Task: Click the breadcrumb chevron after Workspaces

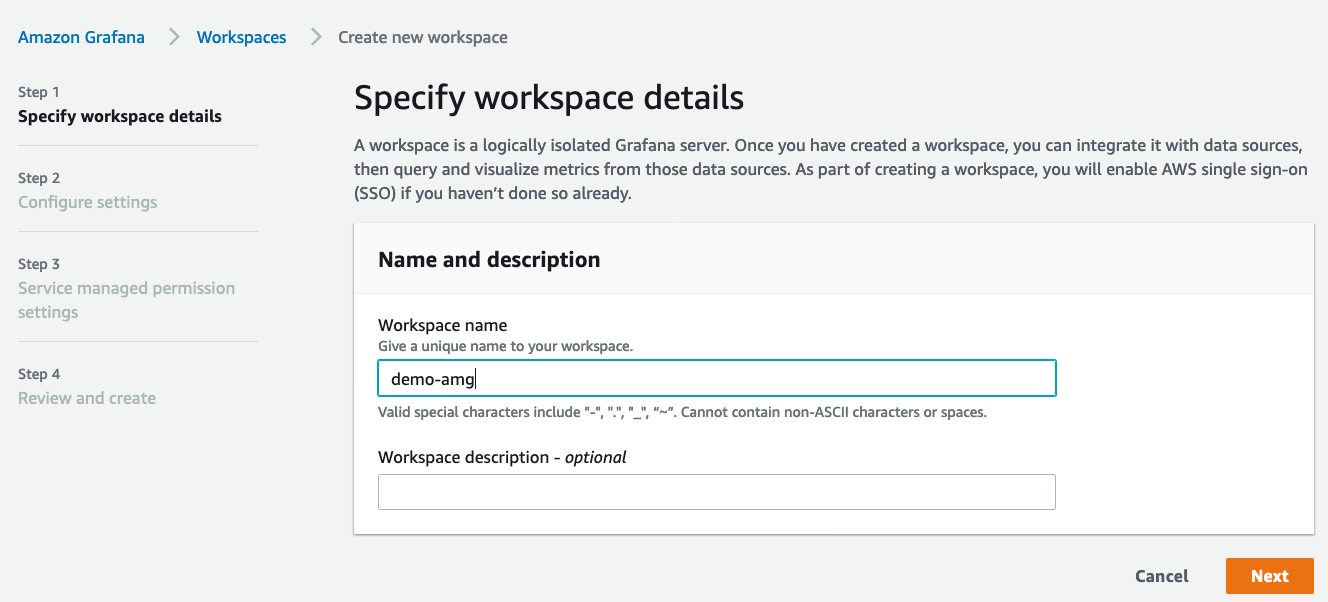Action: [x=316, y=37]
